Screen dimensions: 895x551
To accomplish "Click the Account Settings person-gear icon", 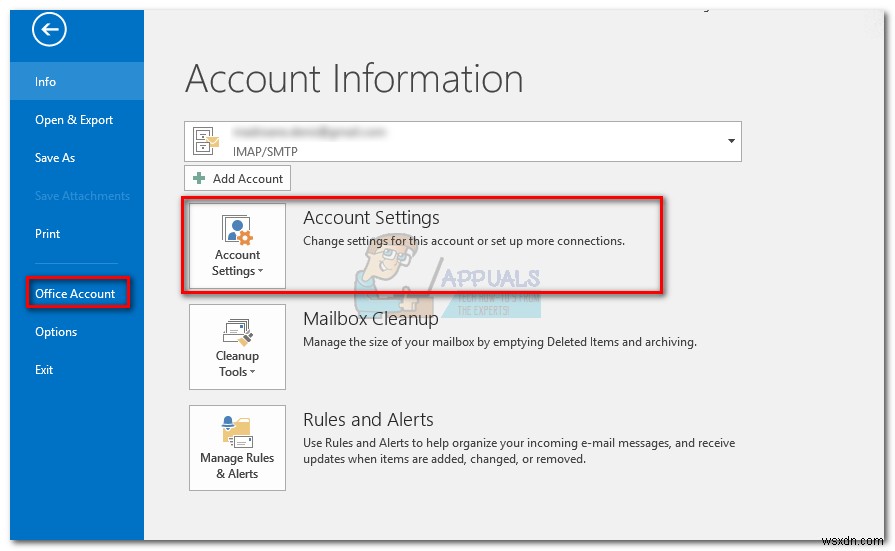I will coord(237,230).
